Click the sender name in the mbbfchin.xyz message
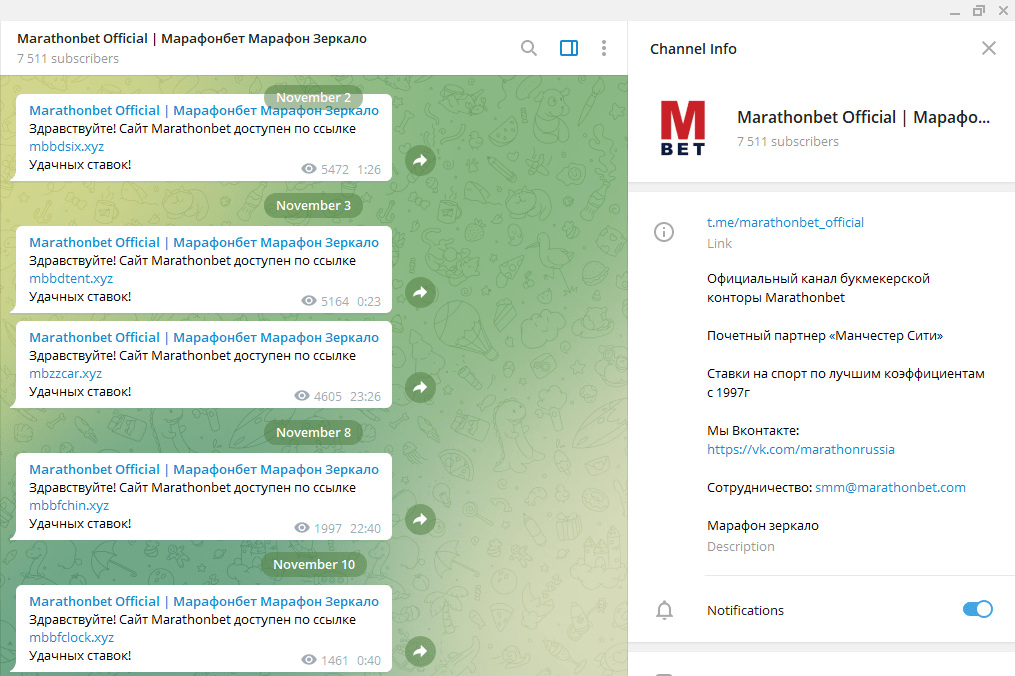Screen dimensions: 1015x676 (x=204, y=470)
